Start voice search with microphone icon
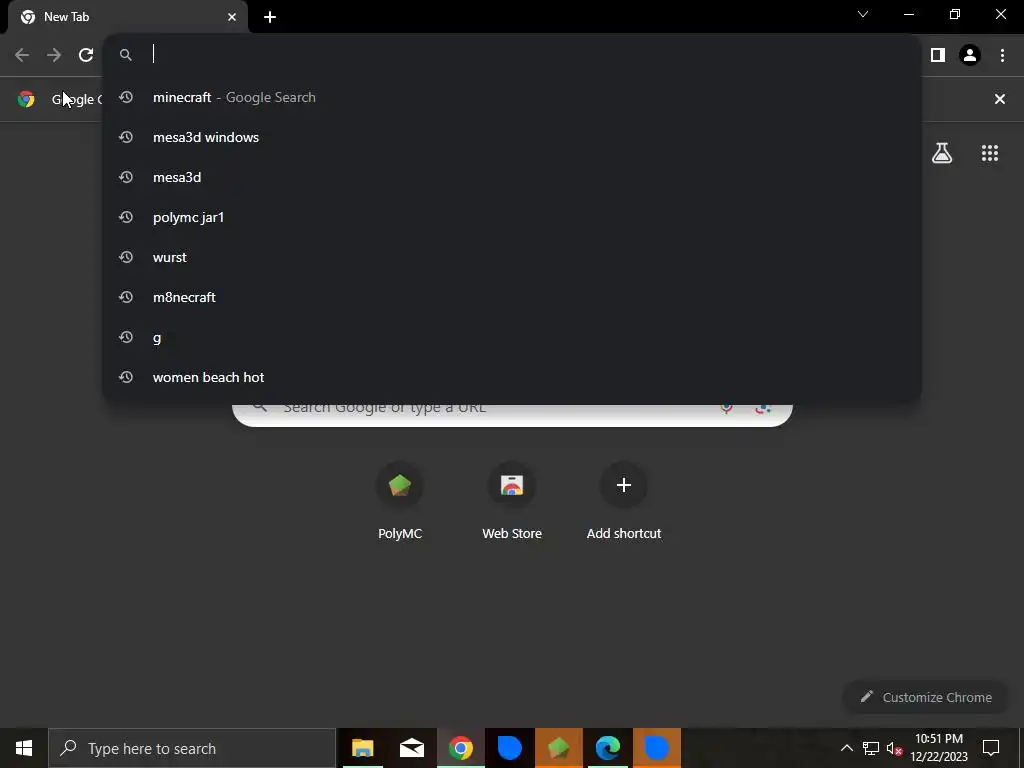The image size is (1024, 768). point(726,409)
